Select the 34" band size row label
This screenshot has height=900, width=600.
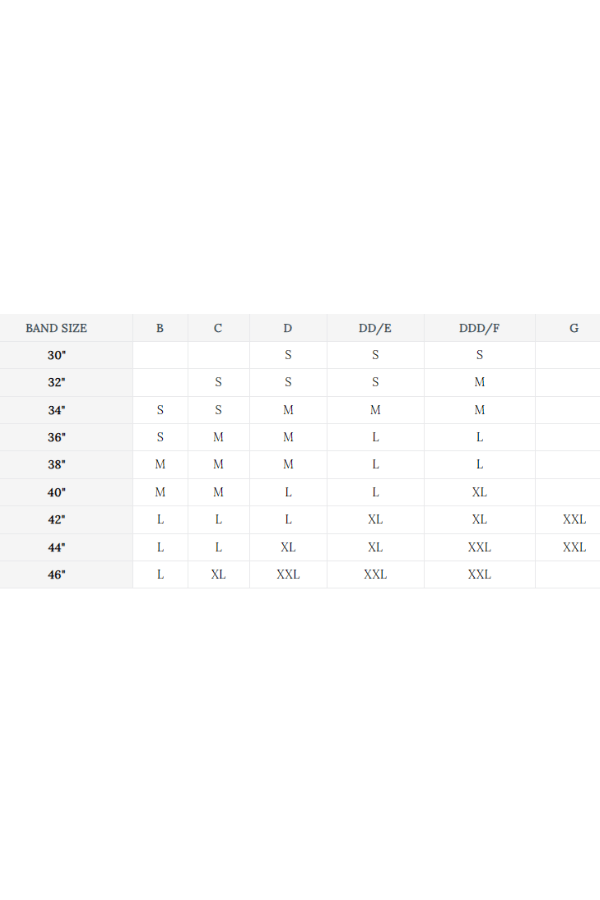pos(56,410)
